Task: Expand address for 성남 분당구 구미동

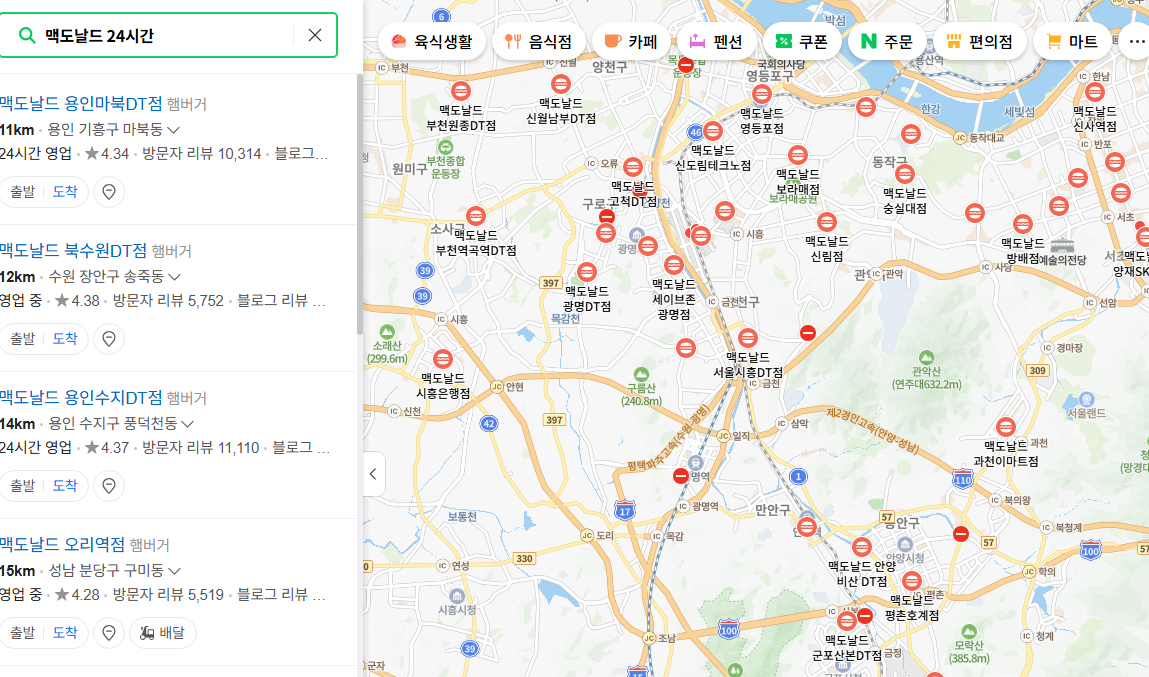Action: [174, 571]
